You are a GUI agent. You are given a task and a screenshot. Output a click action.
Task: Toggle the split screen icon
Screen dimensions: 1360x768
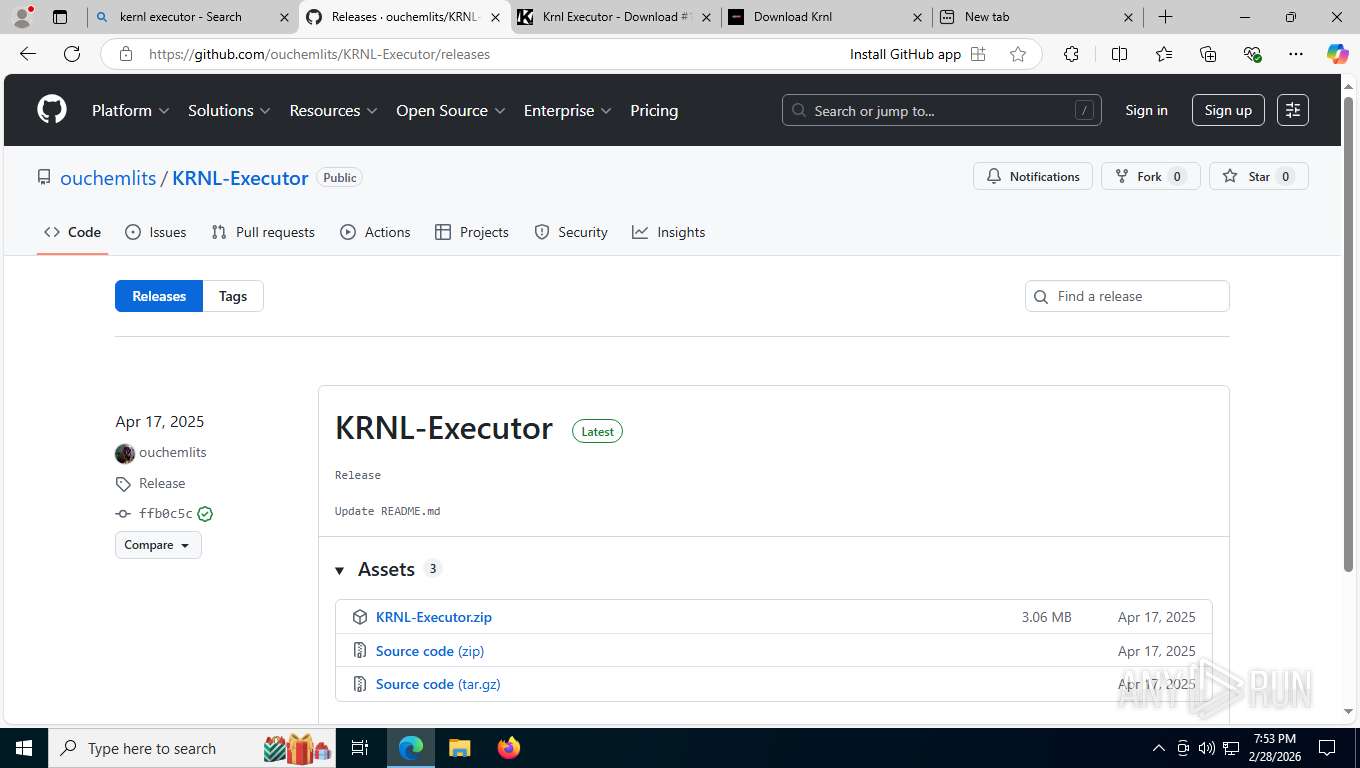tap(1119, 54)
